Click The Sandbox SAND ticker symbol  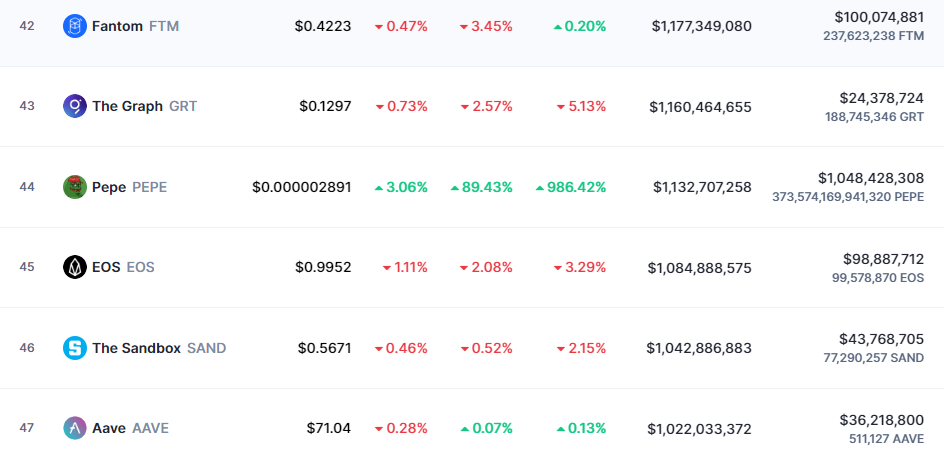pyautogui.click(x=207, y=348)
